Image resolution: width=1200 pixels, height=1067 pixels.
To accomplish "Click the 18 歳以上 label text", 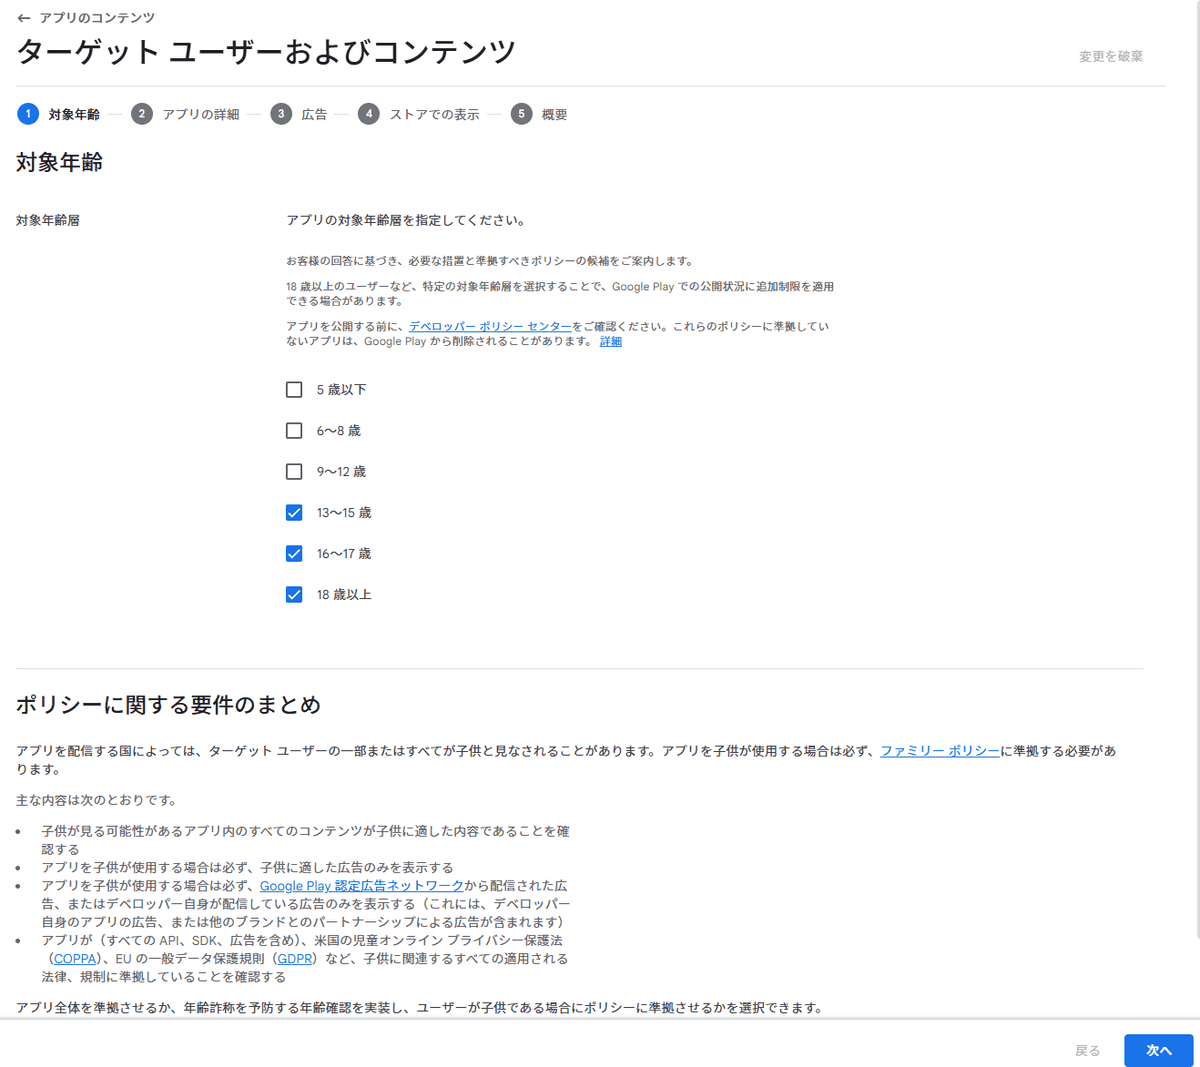I will click(x=344, y=595).
